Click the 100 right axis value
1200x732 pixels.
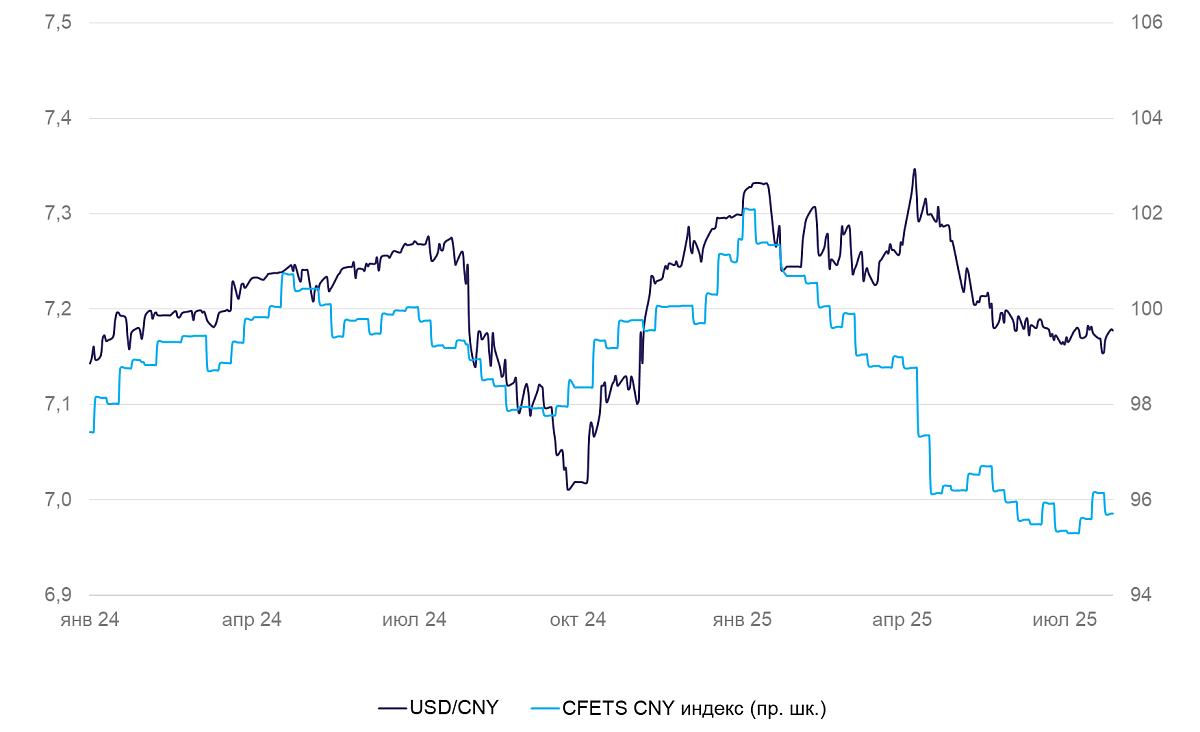coord(1146,309)
